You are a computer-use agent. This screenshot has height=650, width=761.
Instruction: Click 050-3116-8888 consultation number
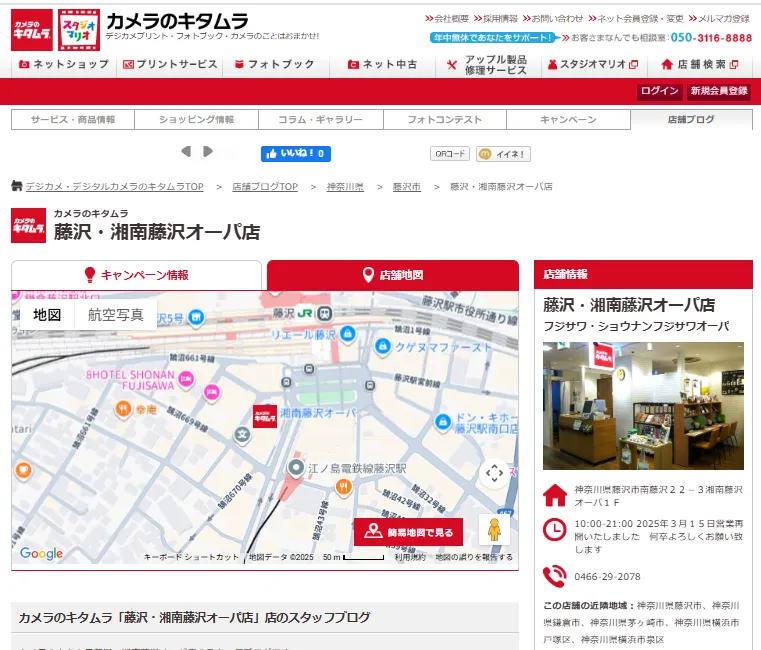[711, 37]
